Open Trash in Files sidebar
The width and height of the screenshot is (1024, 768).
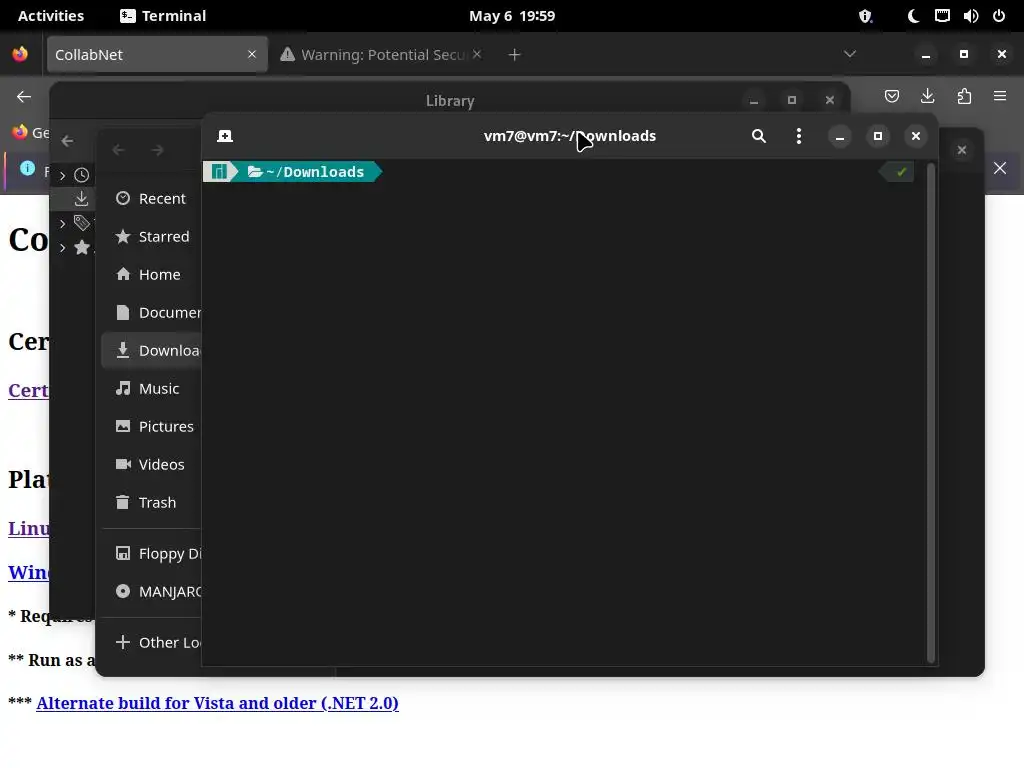[x=151, y=502]
